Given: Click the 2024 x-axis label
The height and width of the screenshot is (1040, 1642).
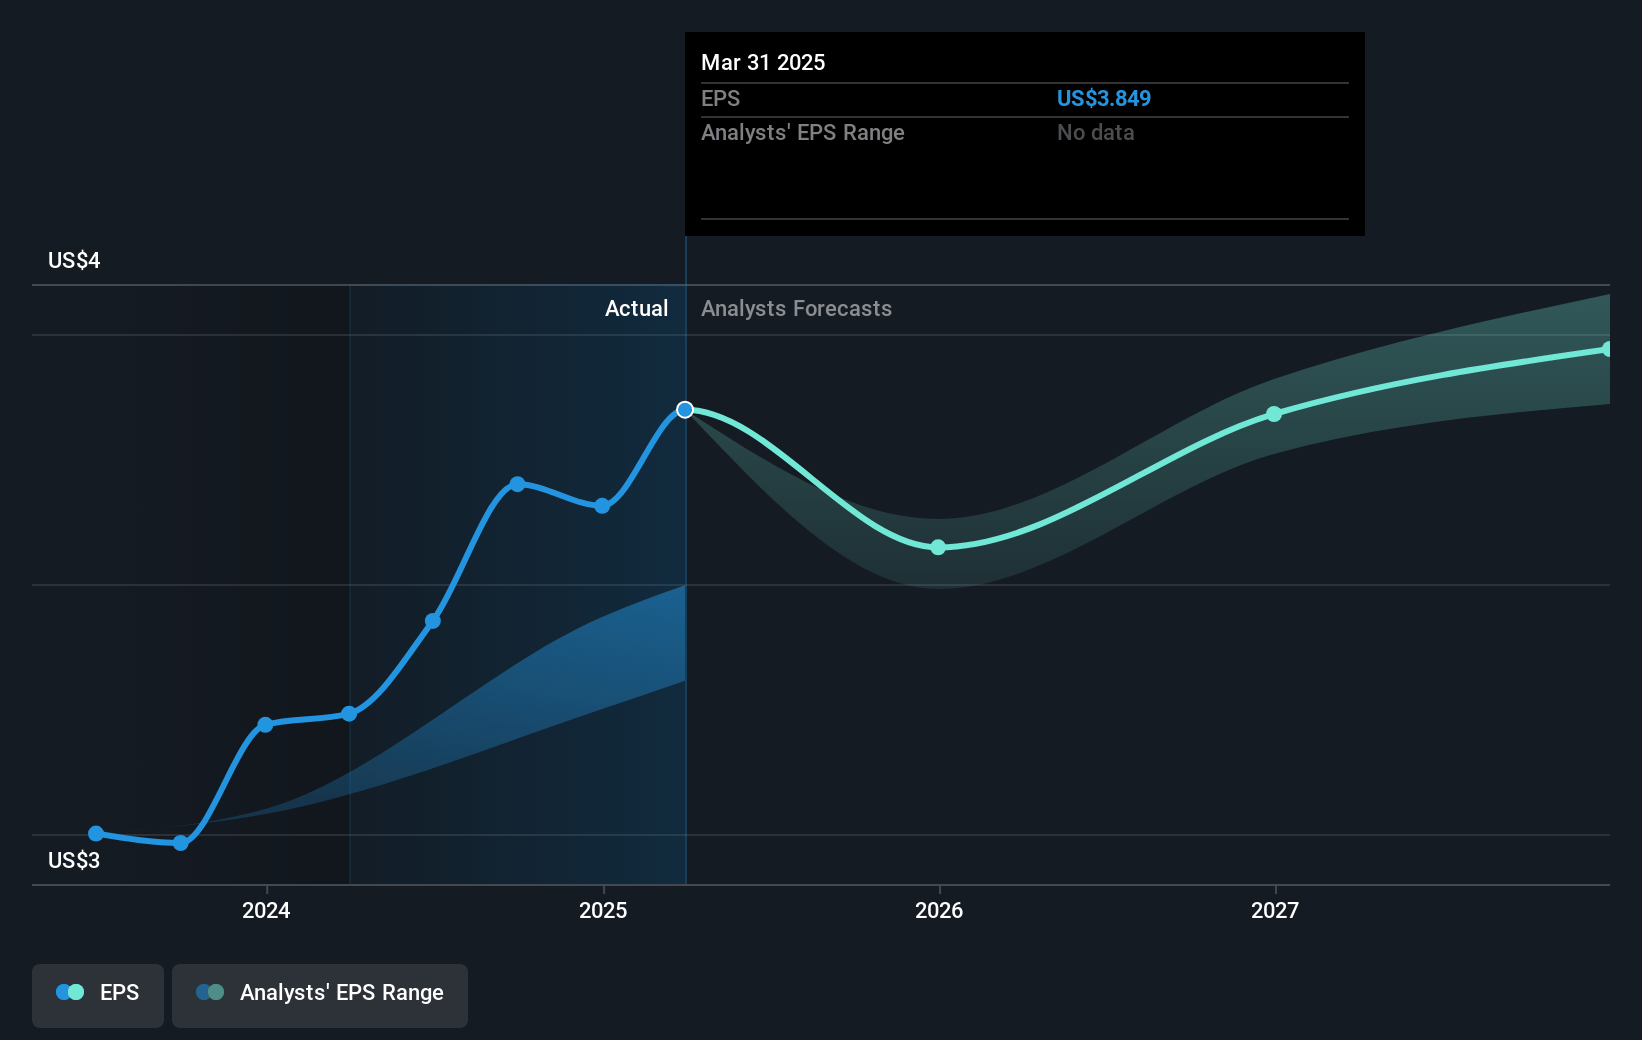Looking at the screenshot, I should [266, 910].
